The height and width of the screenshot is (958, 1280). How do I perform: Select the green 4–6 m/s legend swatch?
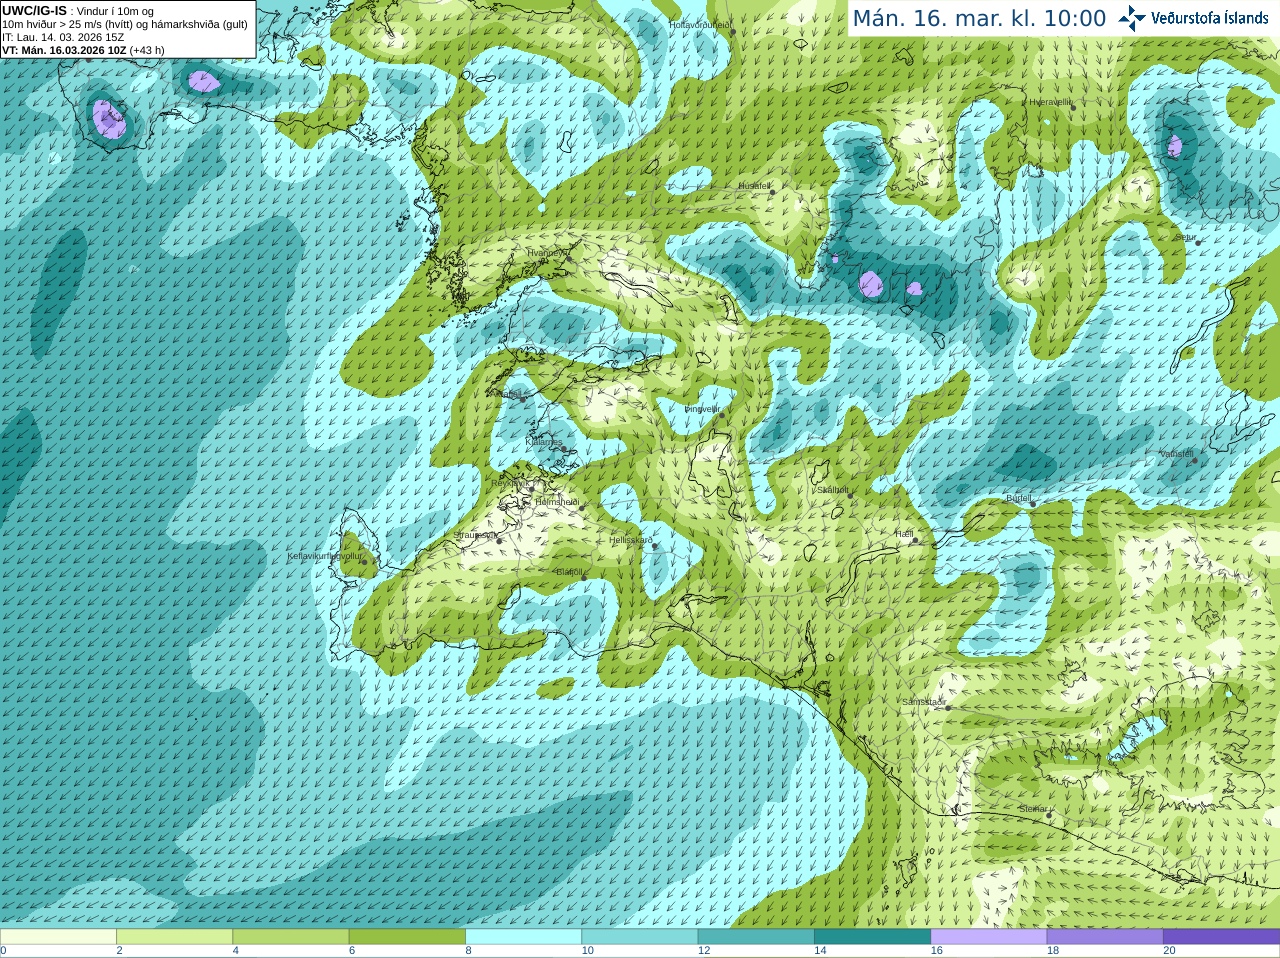pyautogui.click(x=291, y=937)
